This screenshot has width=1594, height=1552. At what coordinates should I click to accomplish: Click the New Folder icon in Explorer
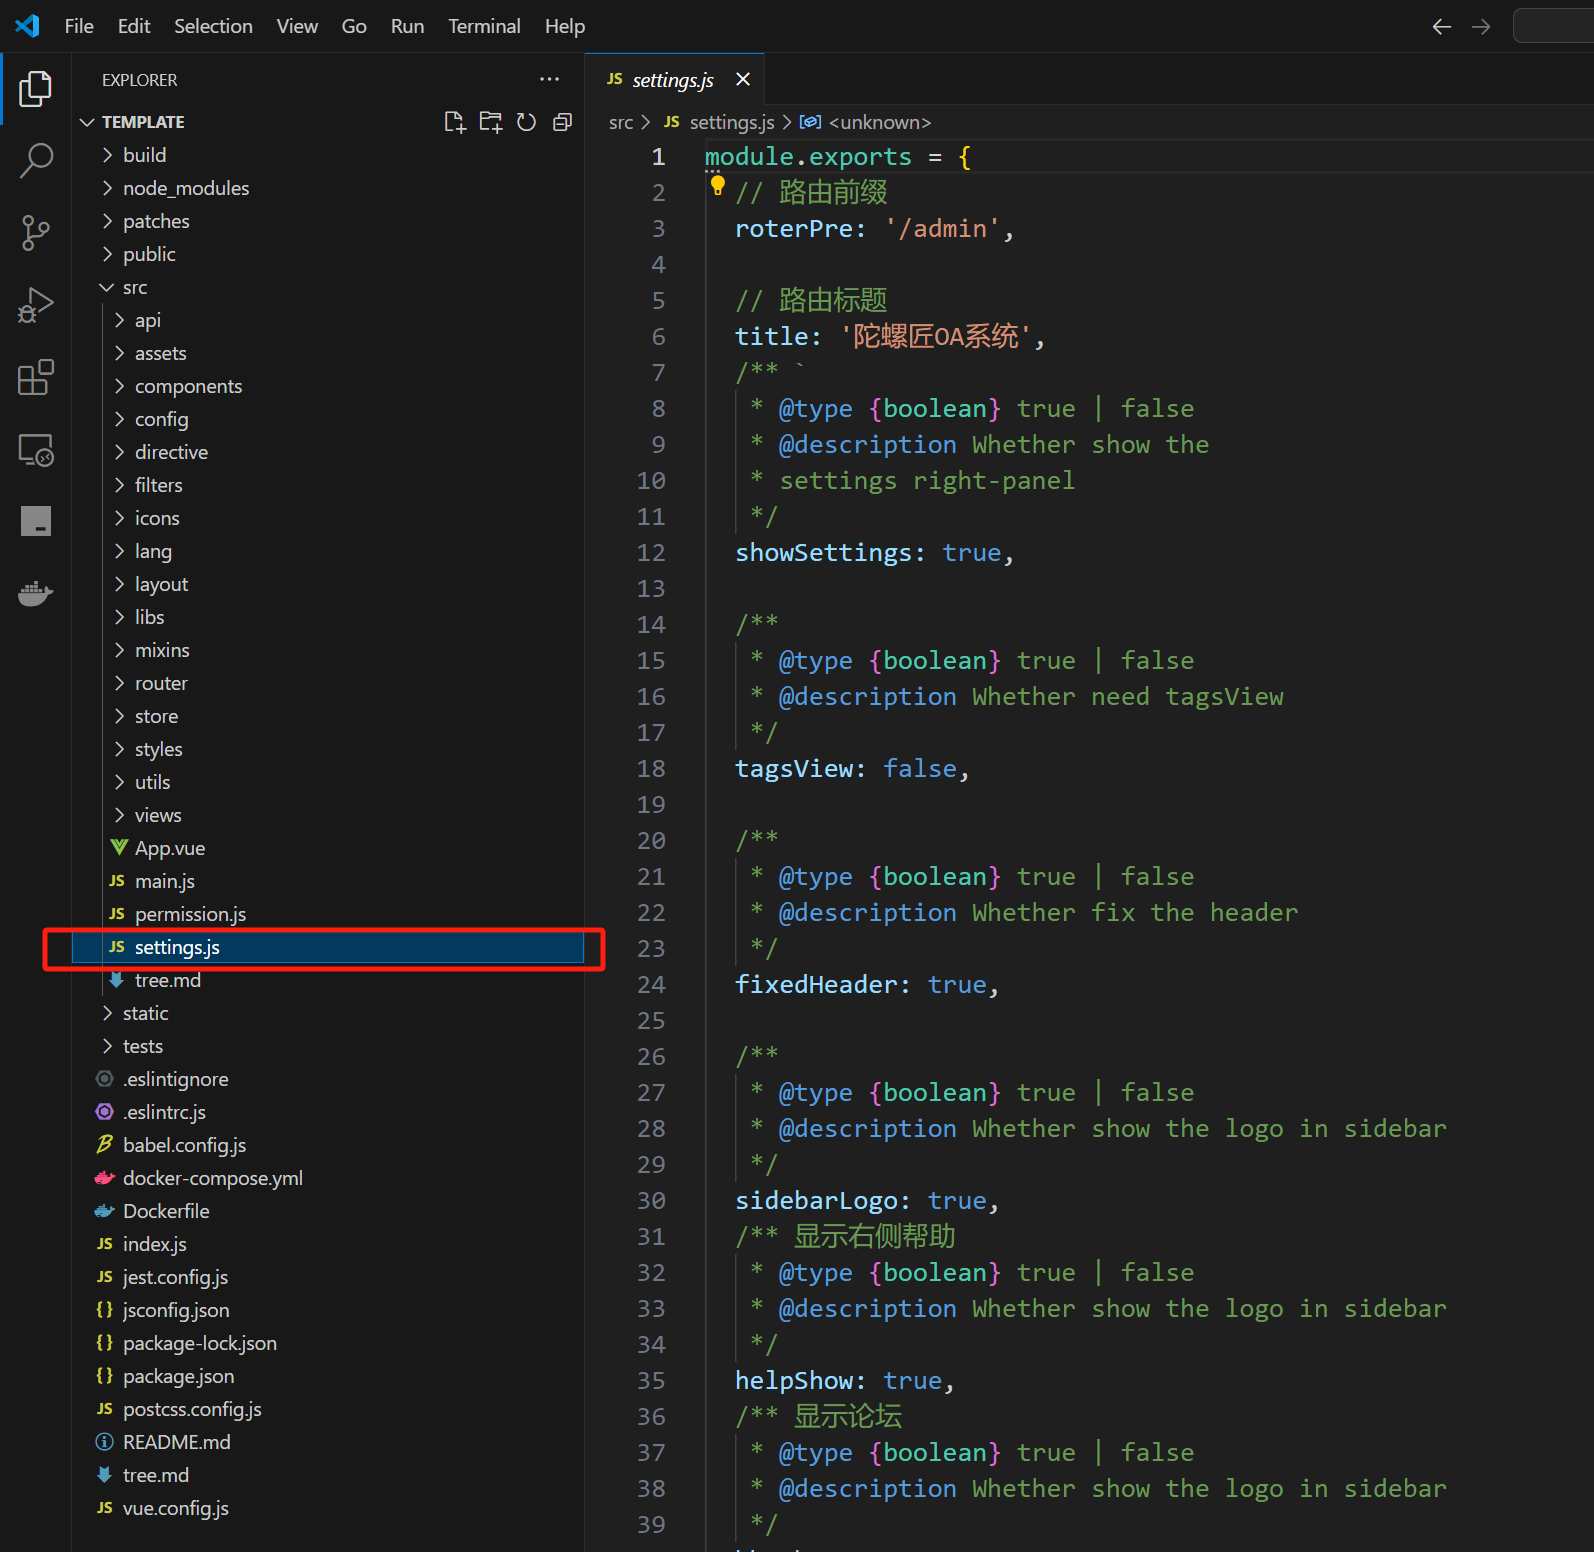pyautogui.click(x=490, y=122)
